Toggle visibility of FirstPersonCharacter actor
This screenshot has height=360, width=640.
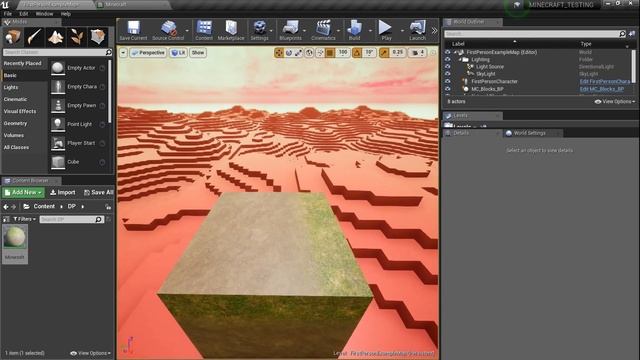(447, 81)
